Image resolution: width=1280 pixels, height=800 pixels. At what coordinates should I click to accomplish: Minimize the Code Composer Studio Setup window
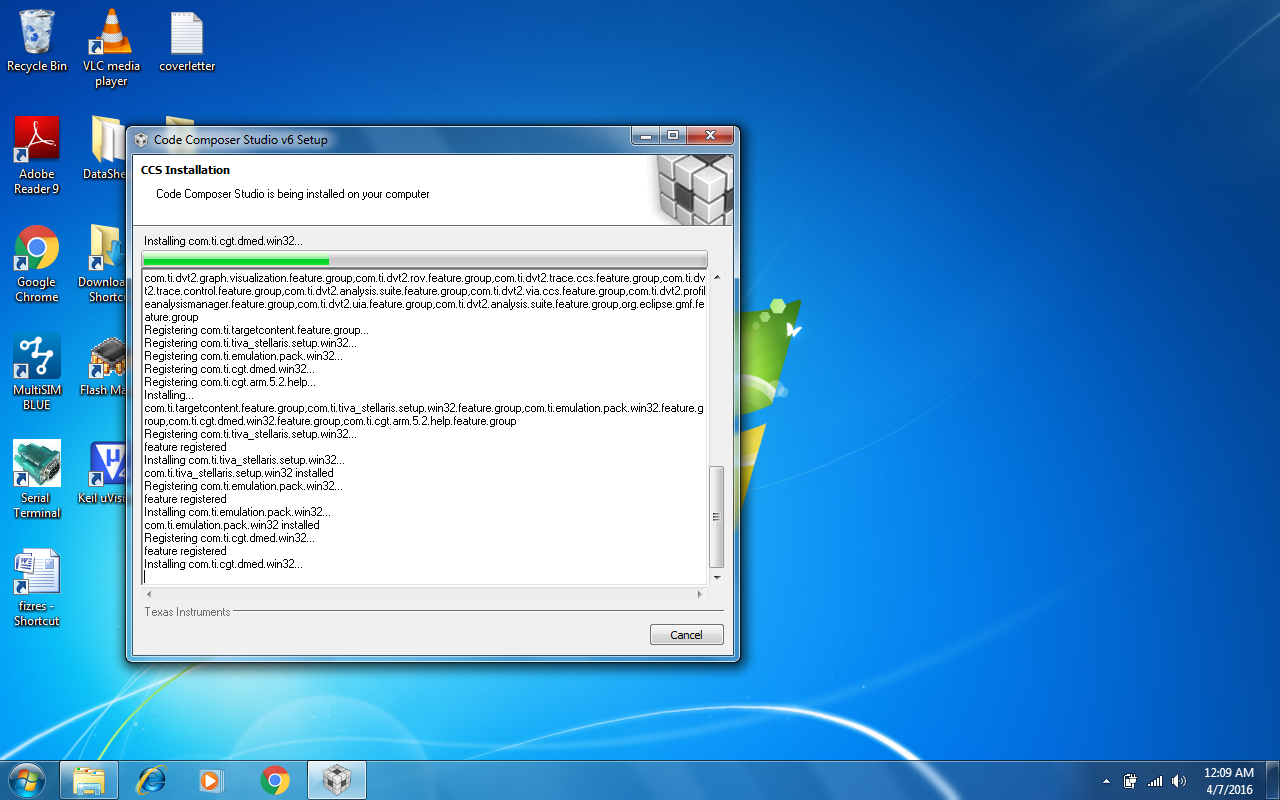pyautogui.click(x=645, y=136)
